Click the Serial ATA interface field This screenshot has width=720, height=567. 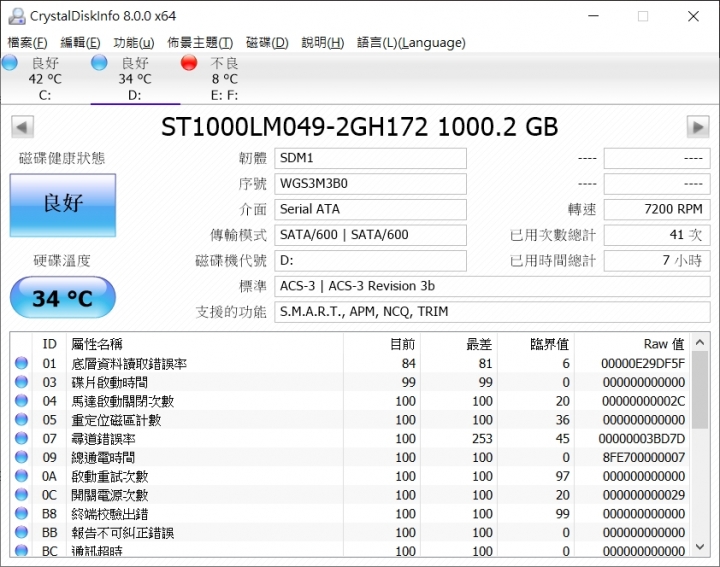pyautogui.click(x=370, y=209)
